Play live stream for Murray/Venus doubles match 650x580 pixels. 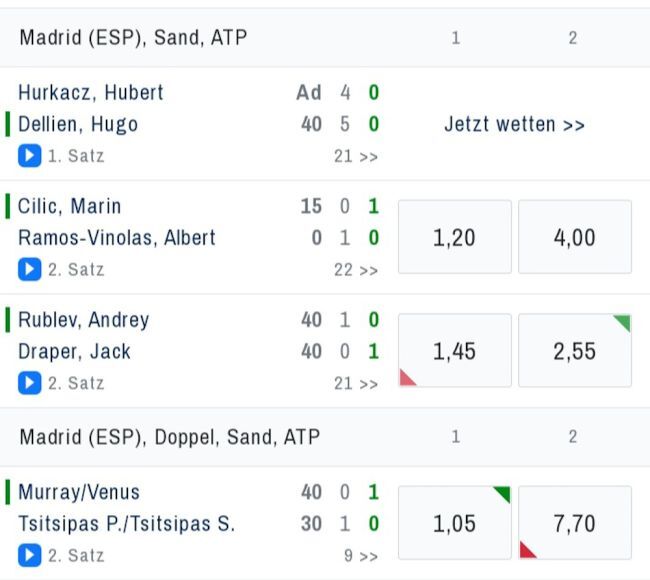[29, 555]
